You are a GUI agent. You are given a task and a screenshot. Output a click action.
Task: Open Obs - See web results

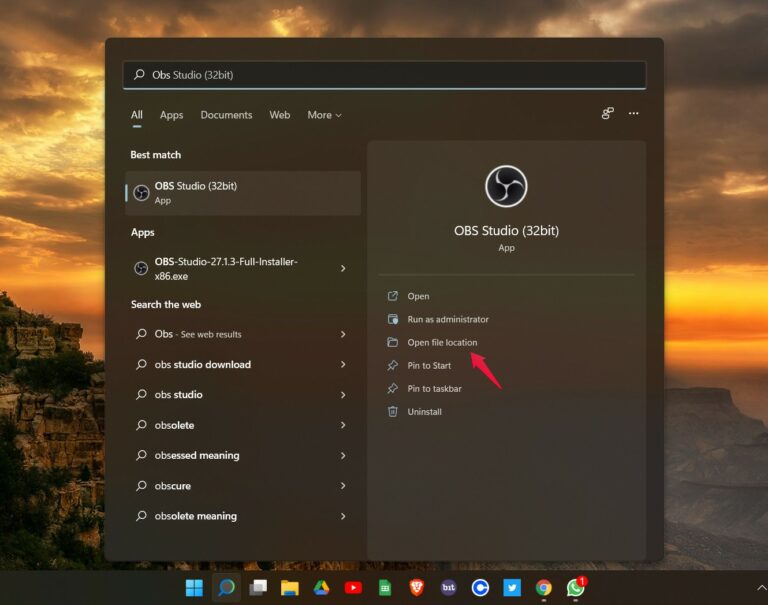[x=198, y=334]
